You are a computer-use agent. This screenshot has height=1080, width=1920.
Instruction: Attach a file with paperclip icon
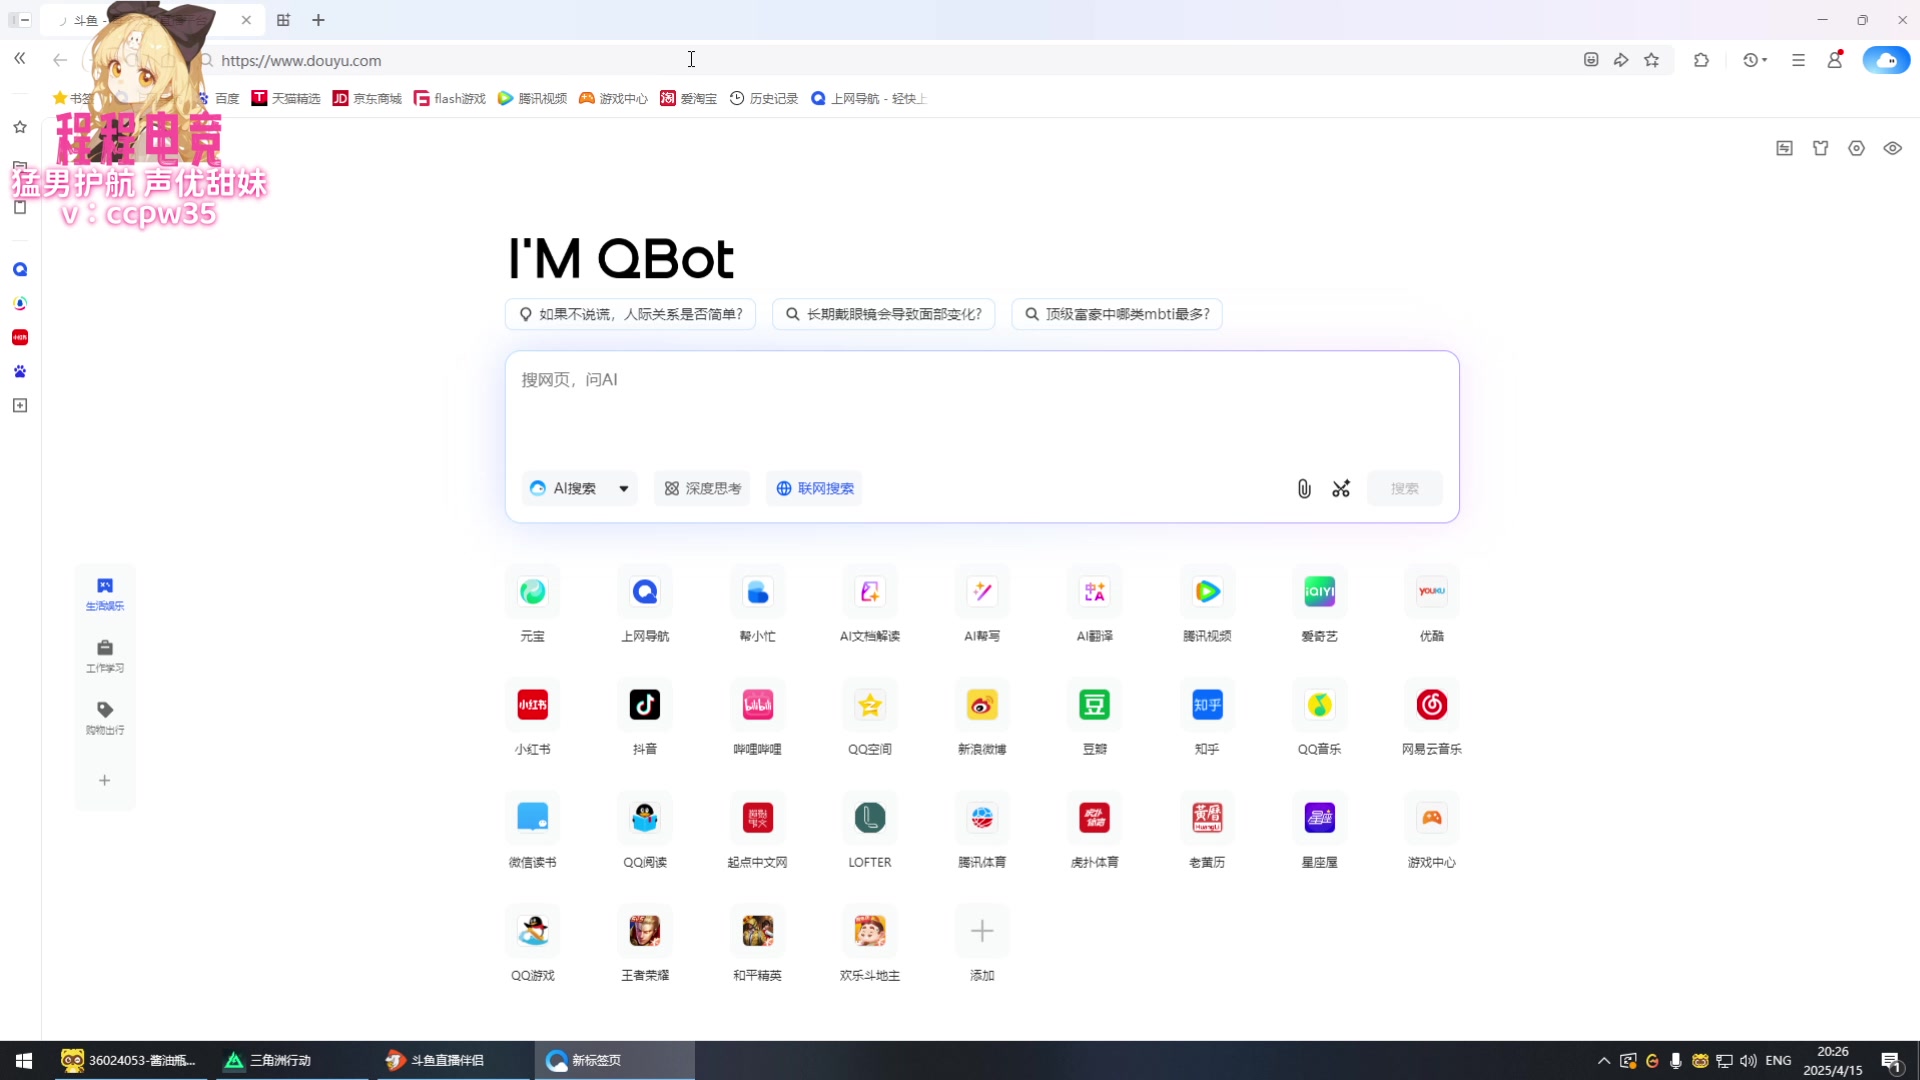pyautogui.click(x=1304, y=488)
